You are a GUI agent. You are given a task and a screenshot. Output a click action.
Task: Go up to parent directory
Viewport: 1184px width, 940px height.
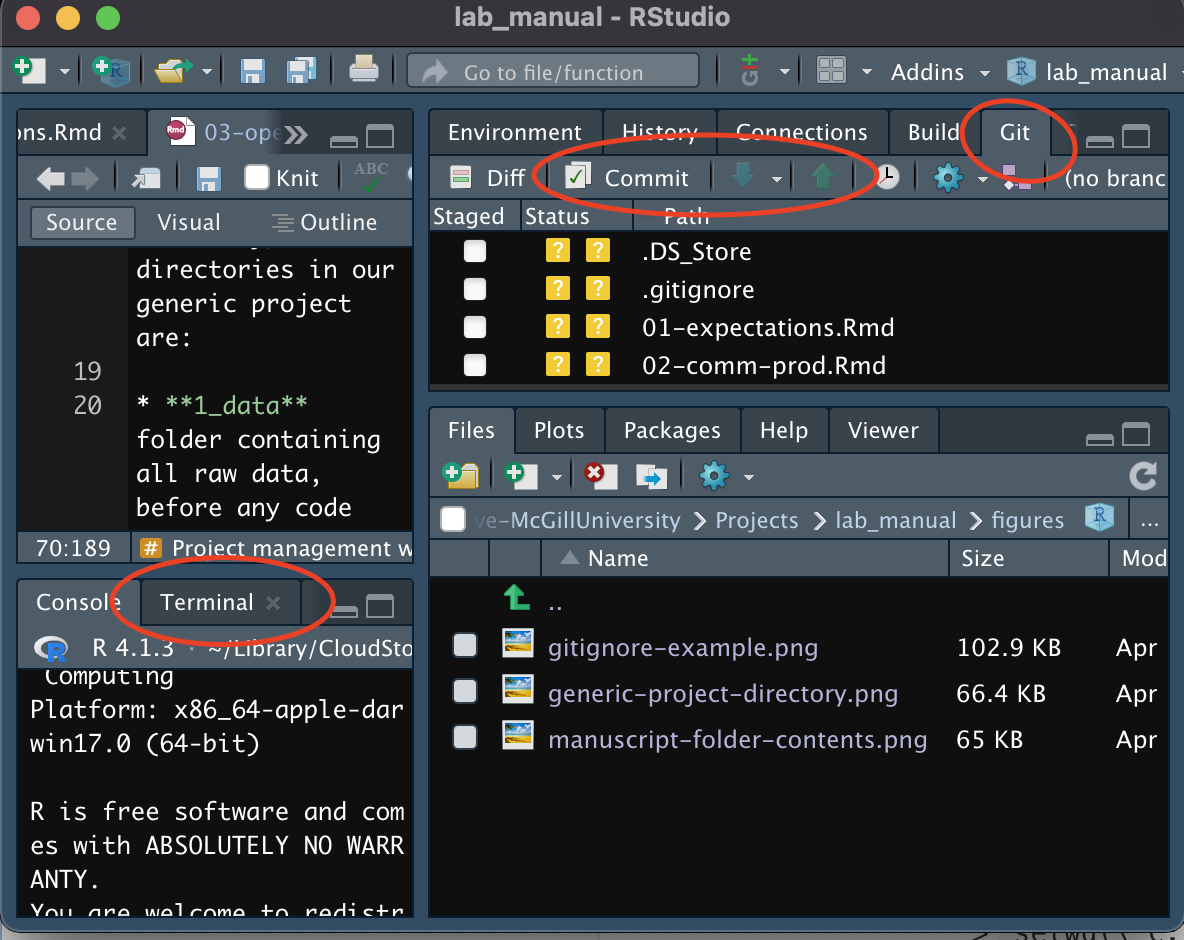click(517, 599)
